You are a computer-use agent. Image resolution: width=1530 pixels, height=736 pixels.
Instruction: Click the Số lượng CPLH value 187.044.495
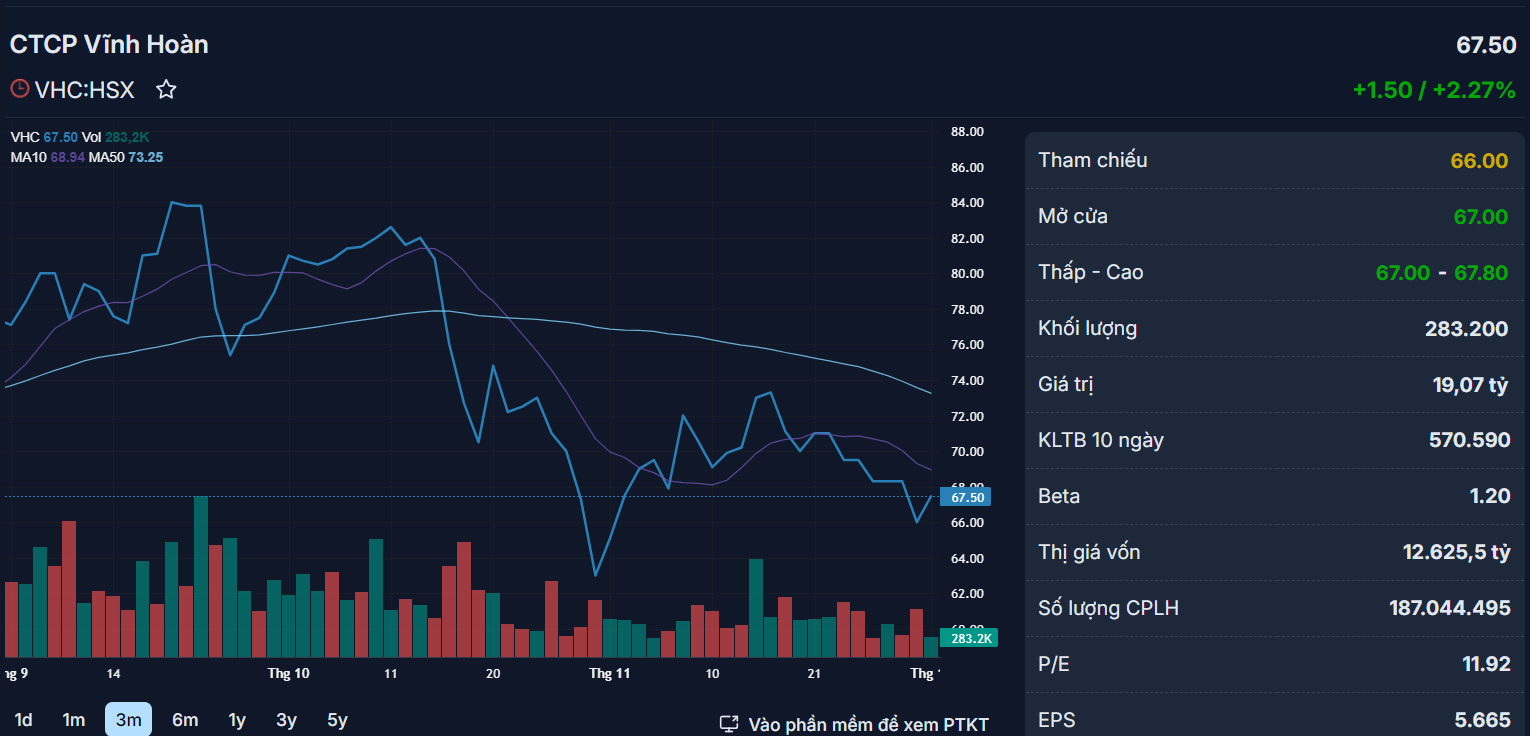(x=1450, y=609)
